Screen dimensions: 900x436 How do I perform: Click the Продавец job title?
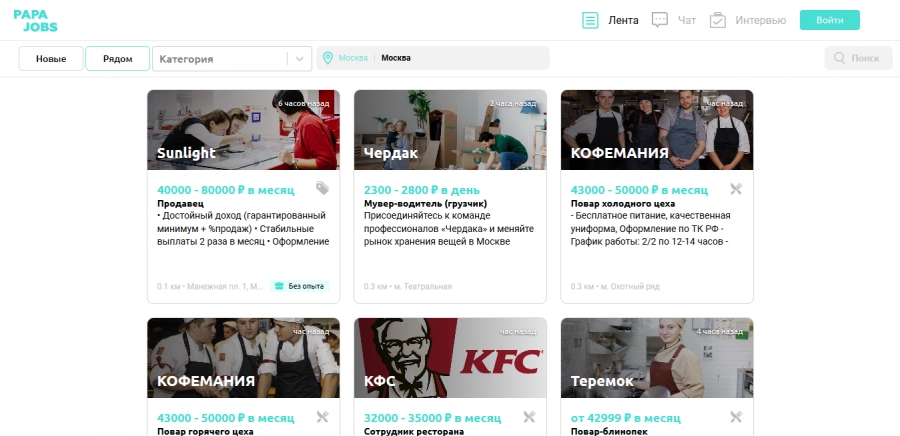point(180,203)
